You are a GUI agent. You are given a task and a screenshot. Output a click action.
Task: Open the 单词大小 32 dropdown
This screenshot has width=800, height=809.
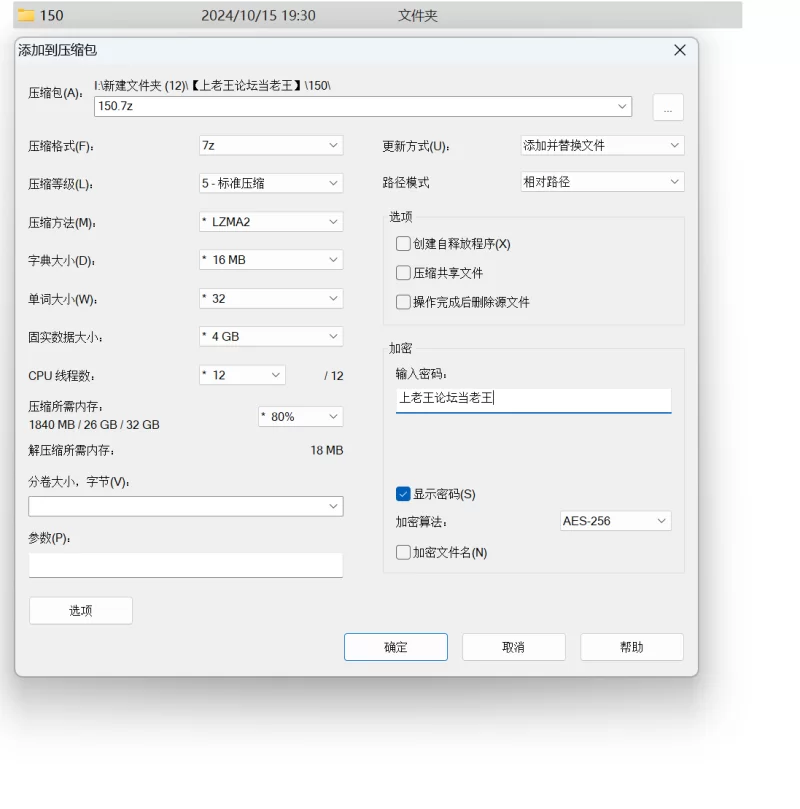pyautogui.click(x=271, y=298)
